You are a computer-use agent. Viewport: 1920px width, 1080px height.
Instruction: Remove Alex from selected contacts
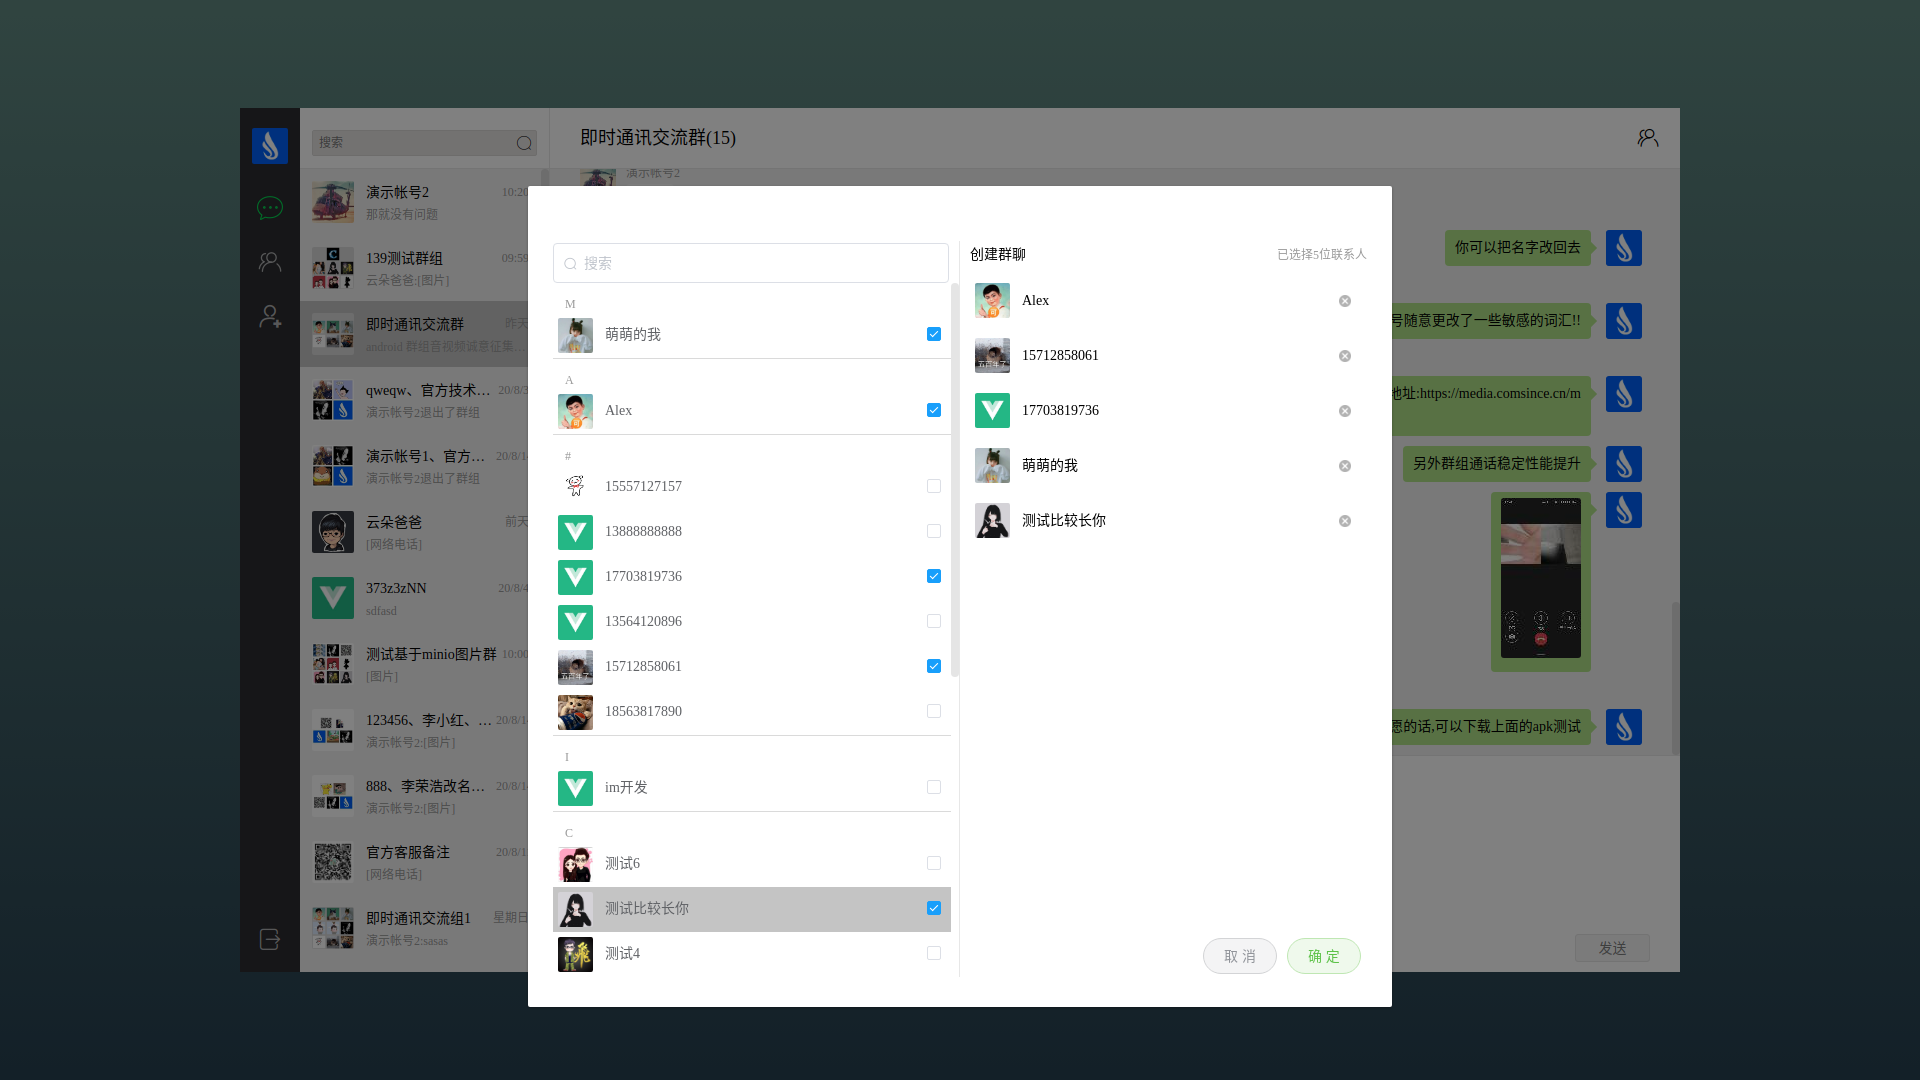click(1345, 301)
